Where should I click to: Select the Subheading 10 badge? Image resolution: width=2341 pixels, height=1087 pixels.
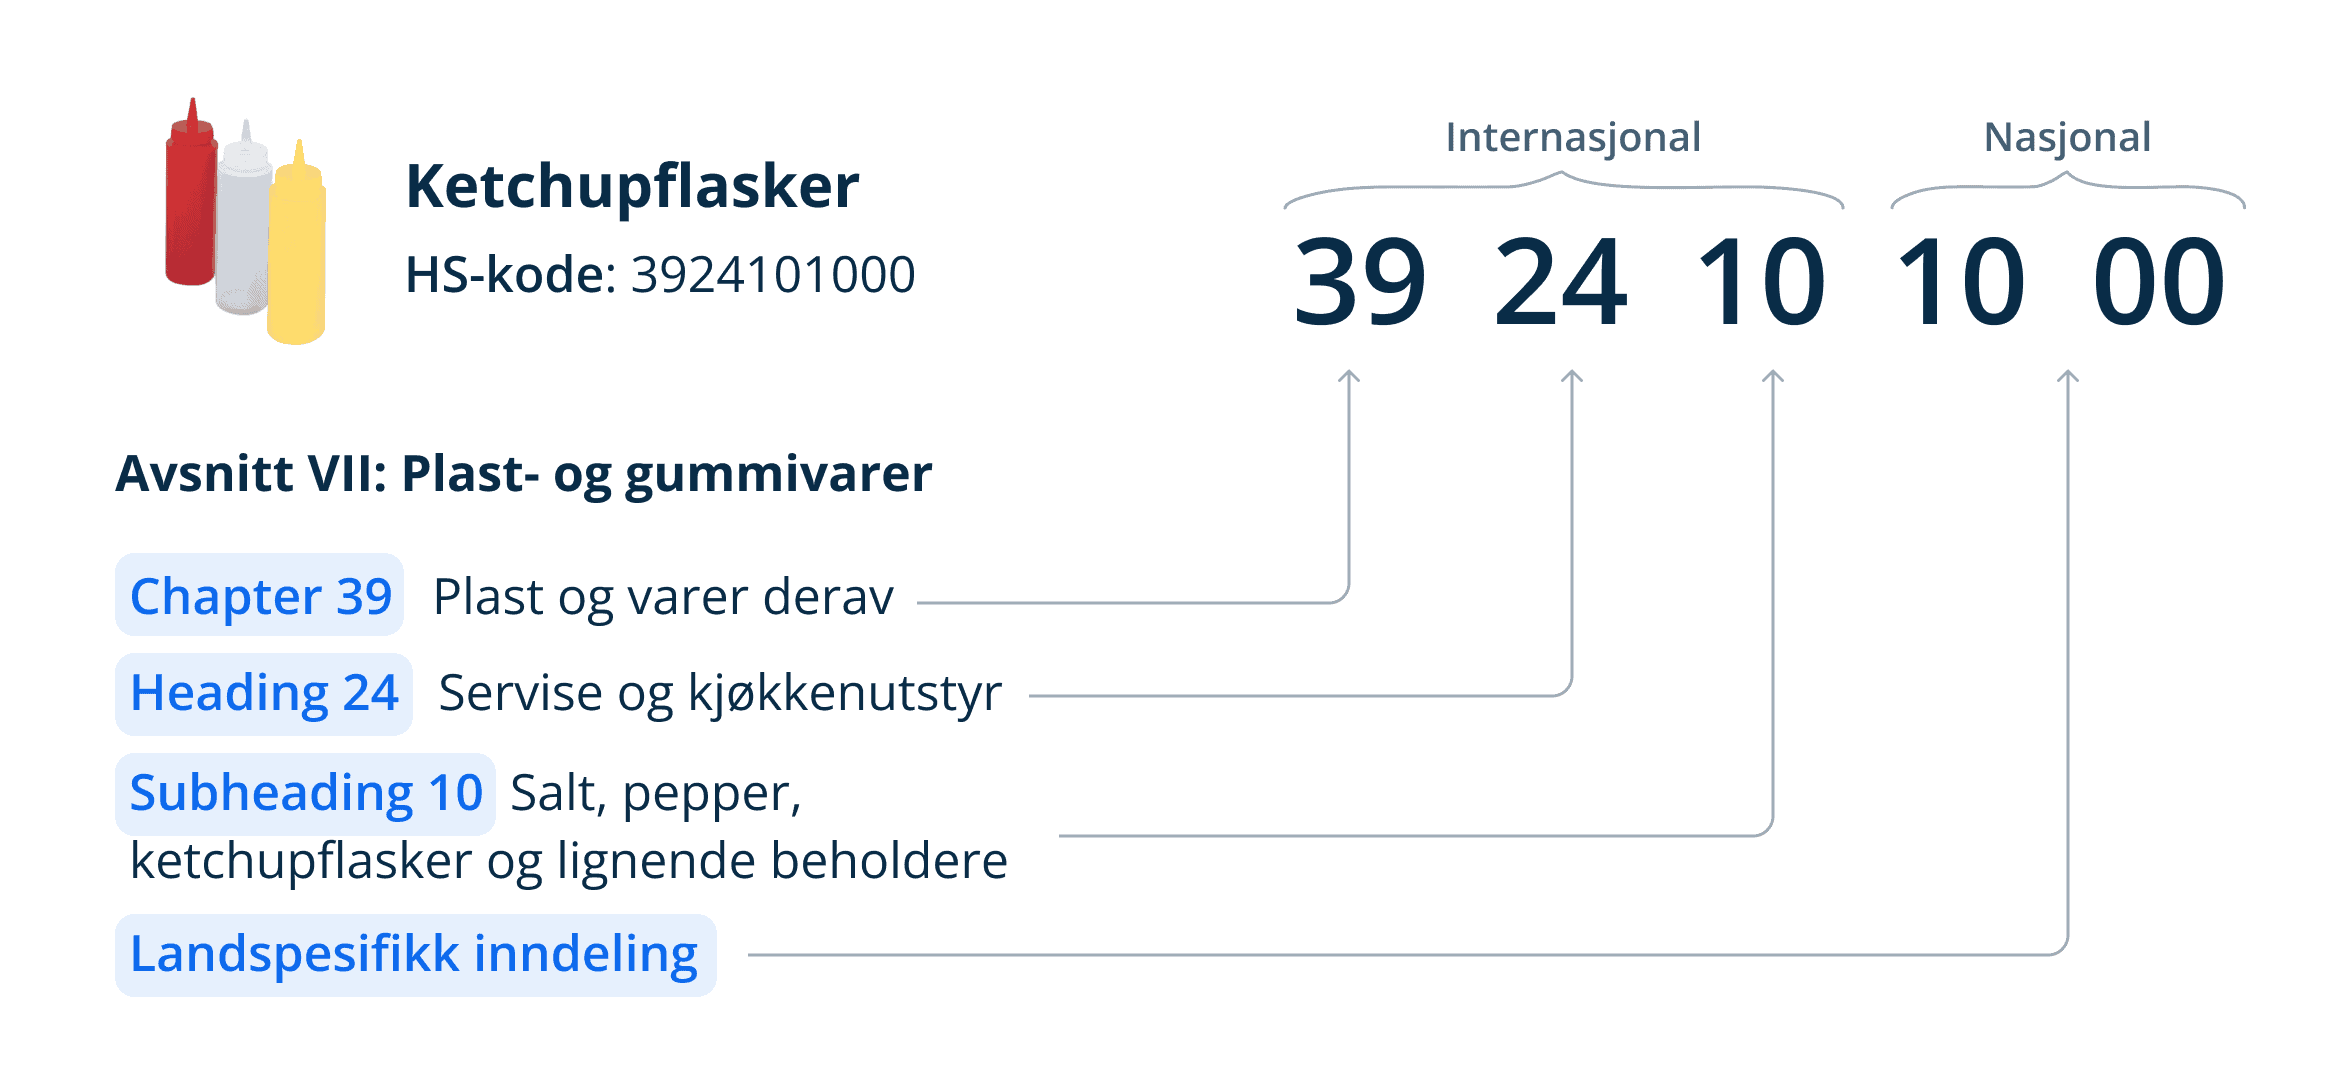click(306, 794)
